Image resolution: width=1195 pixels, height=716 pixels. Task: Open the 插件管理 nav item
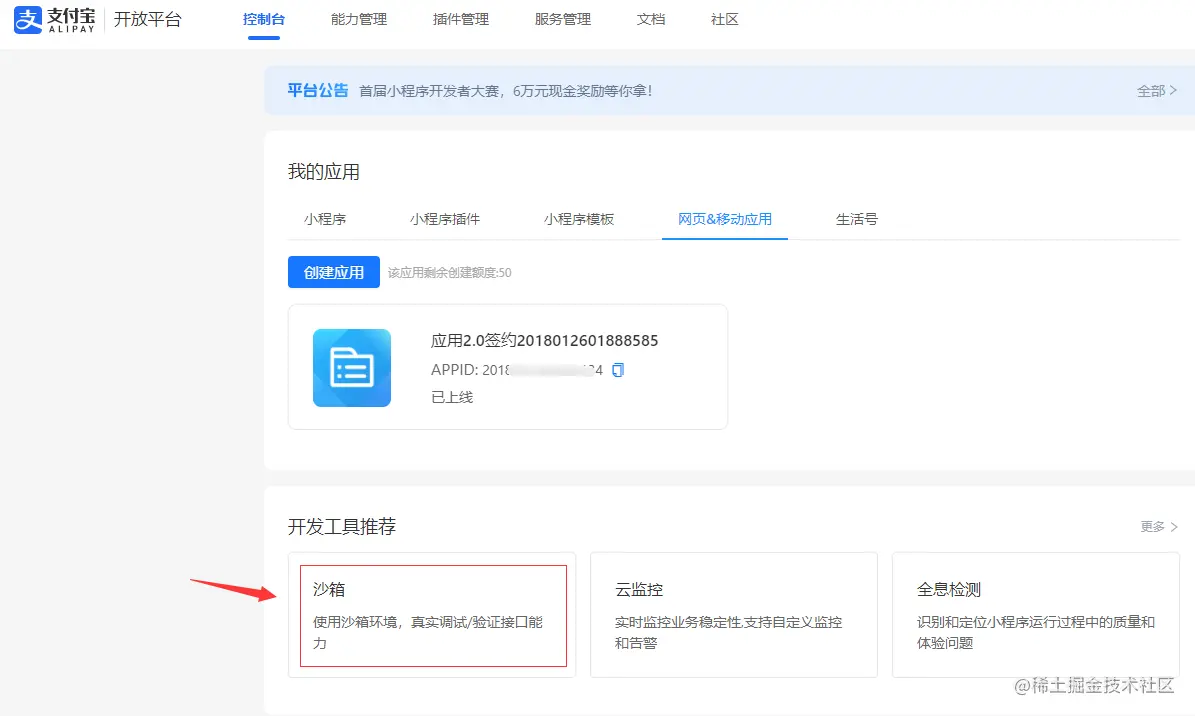pos(461,19)
